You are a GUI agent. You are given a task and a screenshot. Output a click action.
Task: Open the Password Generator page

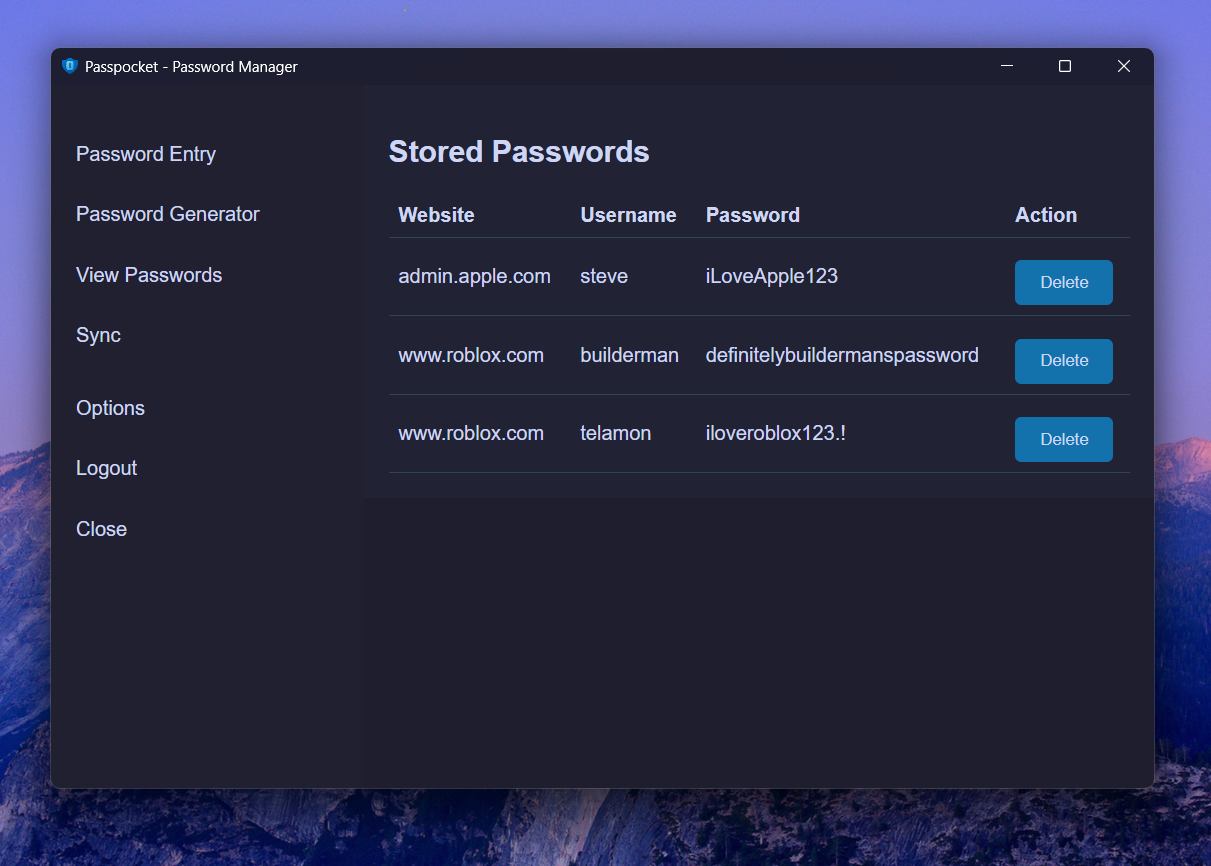pos(168,214)
